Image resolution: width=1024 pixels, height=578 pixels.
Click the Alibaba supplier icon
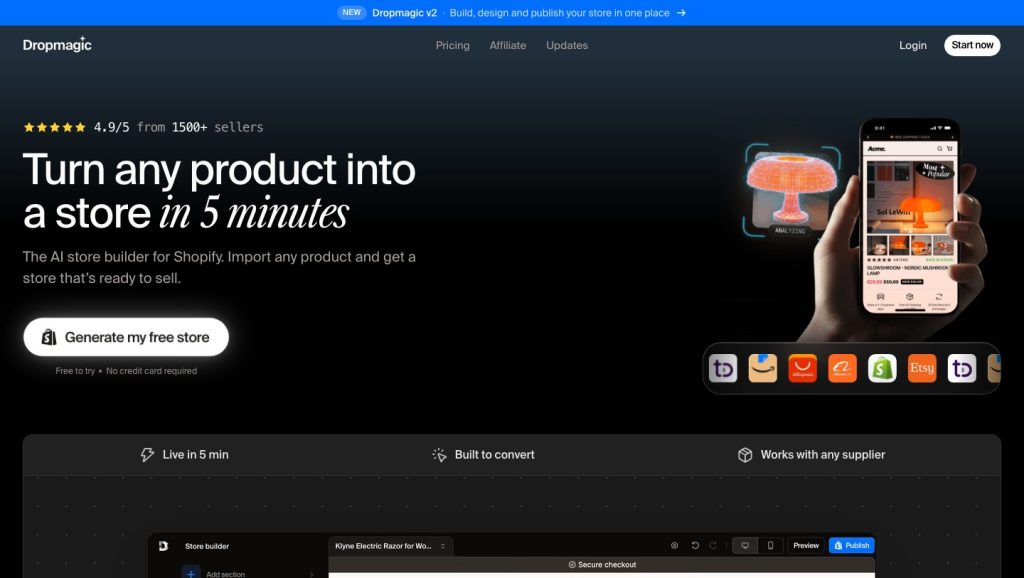tap(842, 368)
